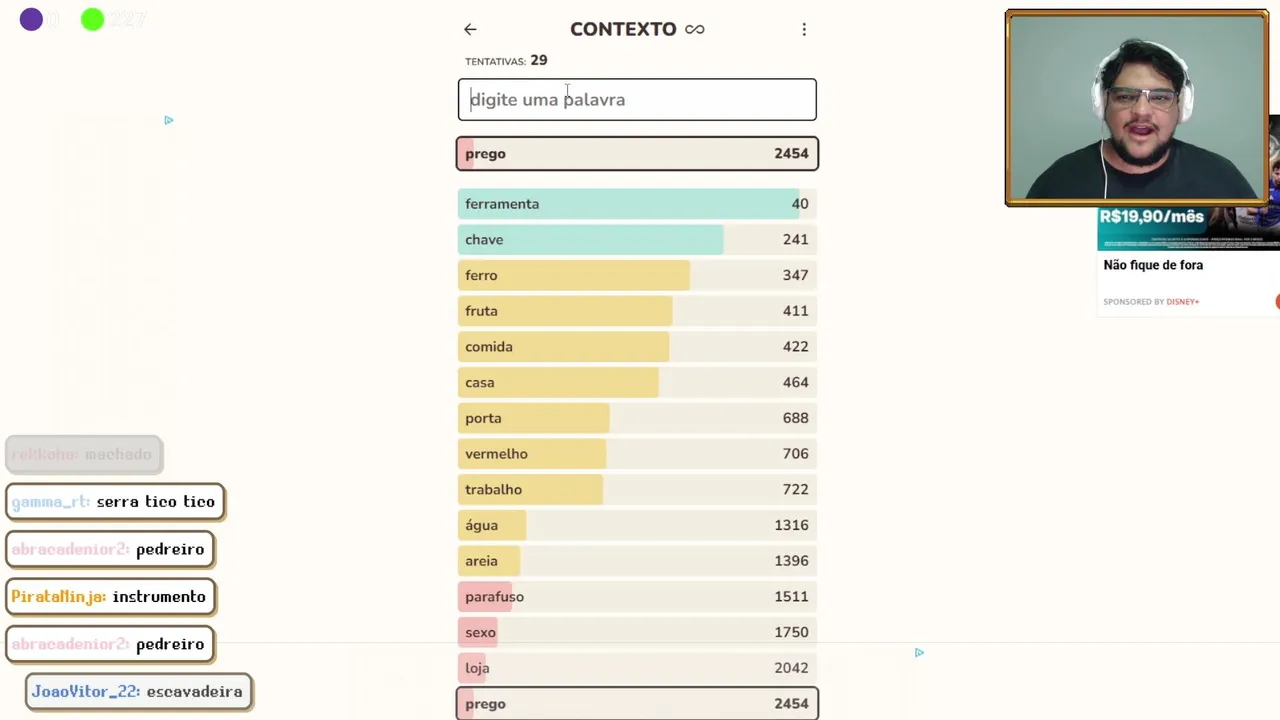Click the "Sponsored by Disney+" label
This screenshot has height=720, width=1280.
coord(1151,301)
